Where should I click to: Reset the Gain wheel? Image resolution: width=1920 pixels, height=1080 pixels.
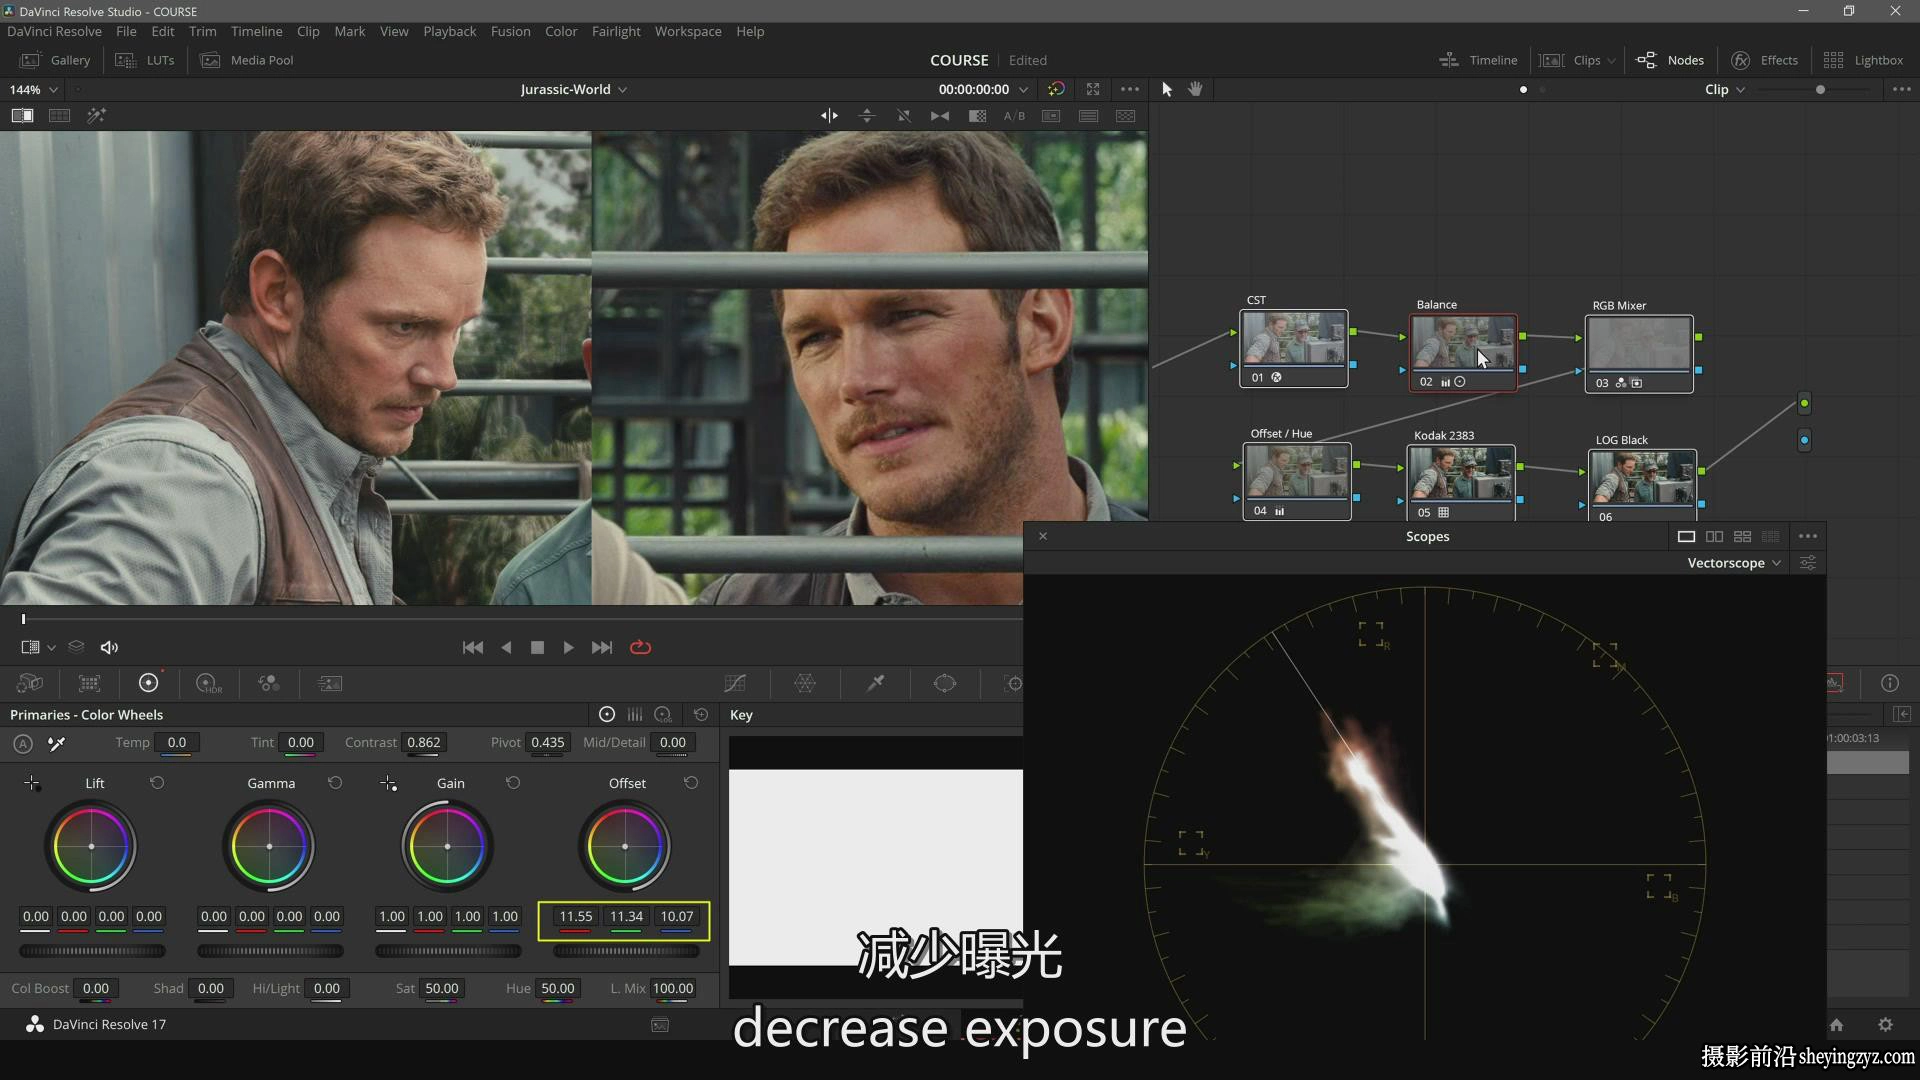point(513,783)
